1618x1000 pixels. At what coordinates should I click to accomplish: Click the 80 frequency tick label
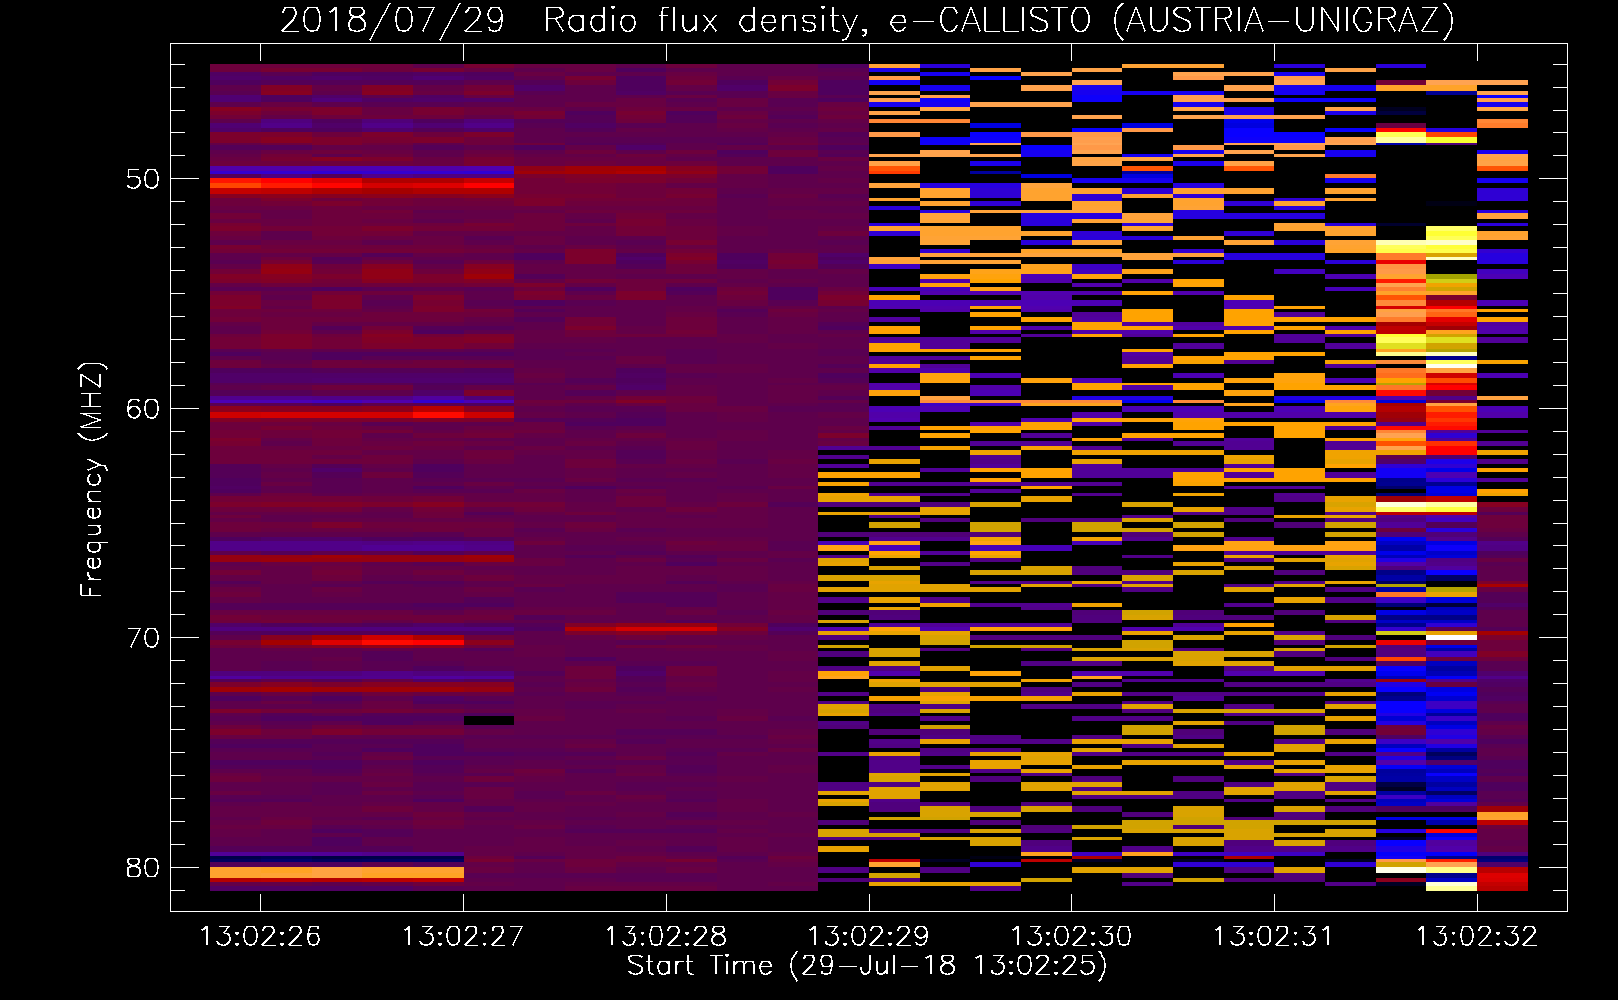pyautogui.click(x=143, y=867)
